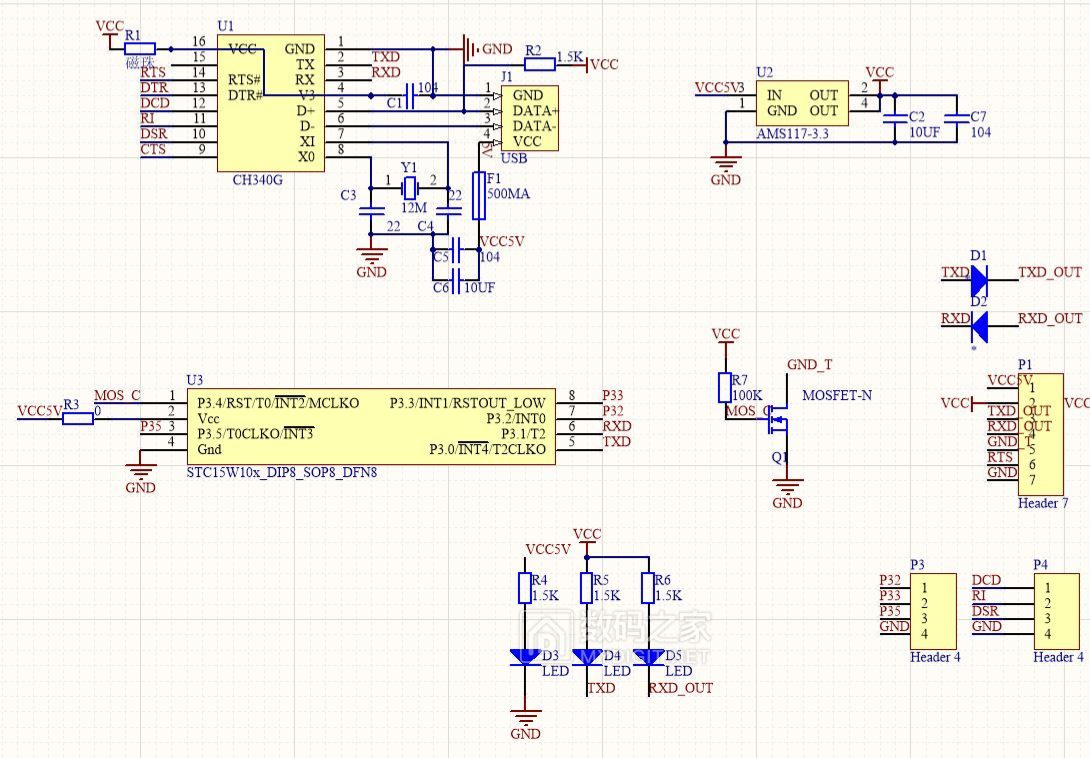
Task: Select the C6 10UF capacitor symbol
Action: (456, 280)
